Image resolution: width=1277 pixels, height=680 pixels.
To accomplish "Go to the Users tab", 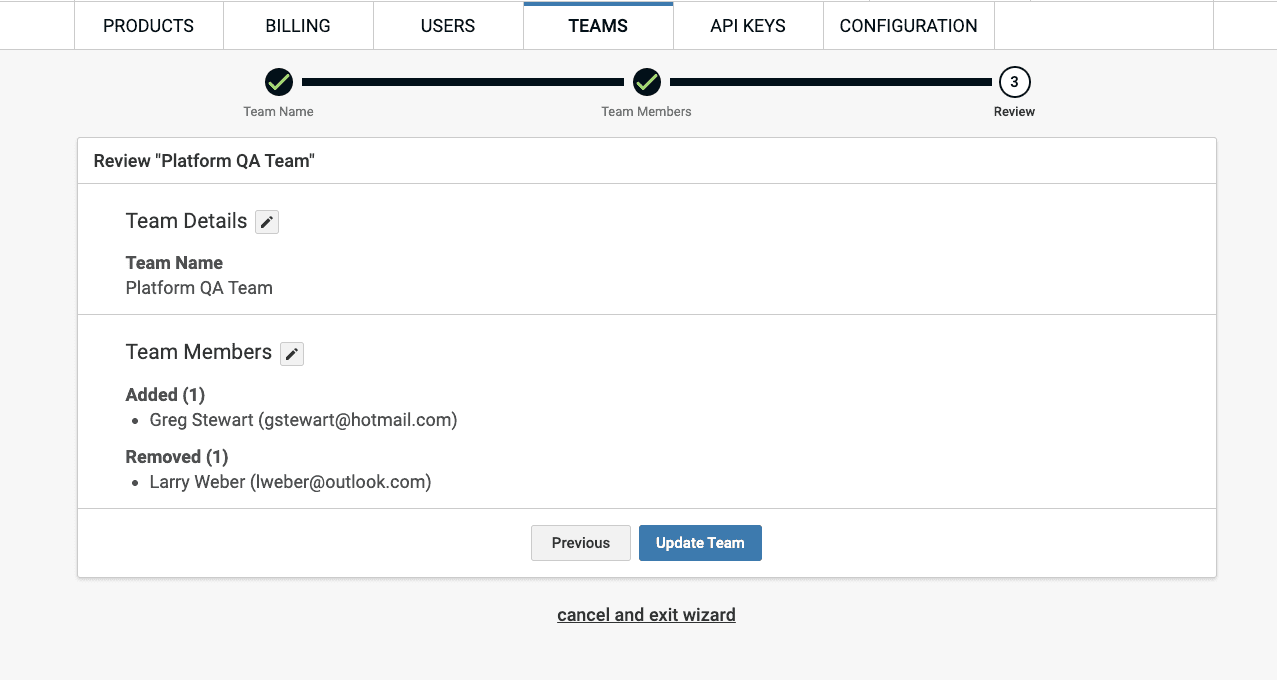I will [448, 26].
